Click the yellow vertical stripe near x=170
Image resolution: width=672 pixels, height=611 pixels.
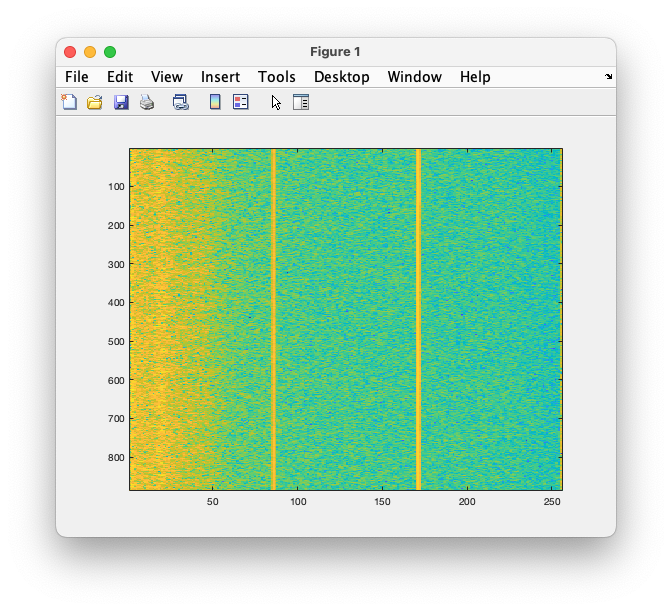(418, 320)
